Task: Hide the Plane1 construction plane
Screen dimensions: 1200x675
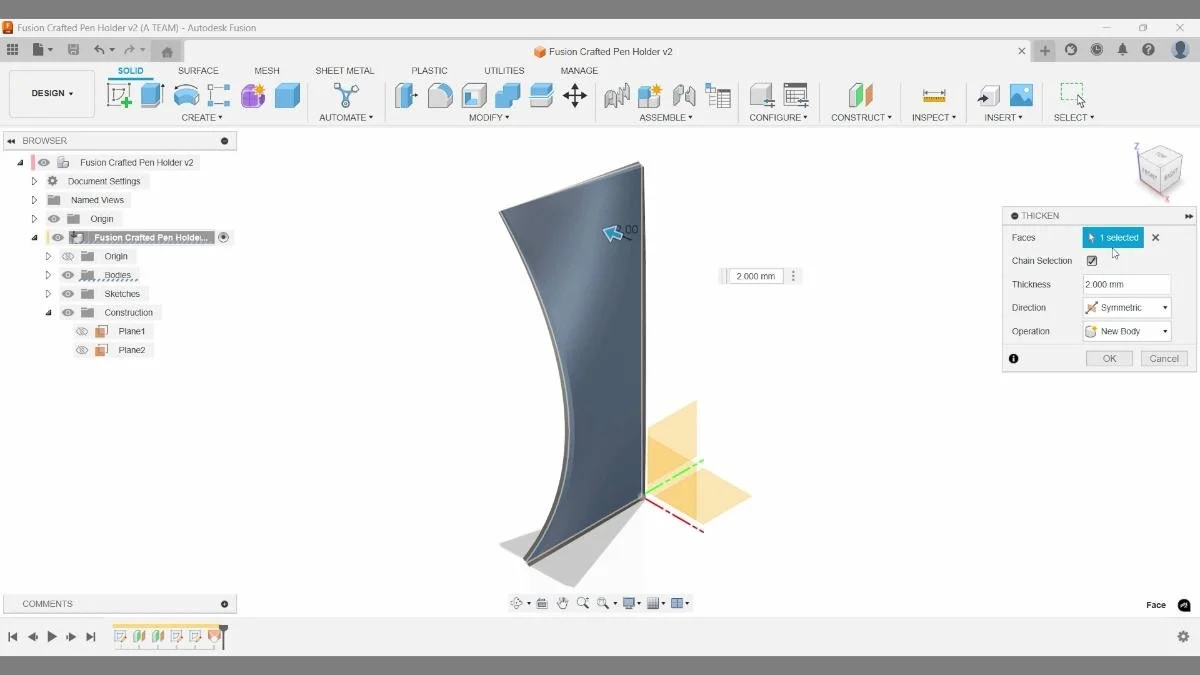Action: click(82, 330)
